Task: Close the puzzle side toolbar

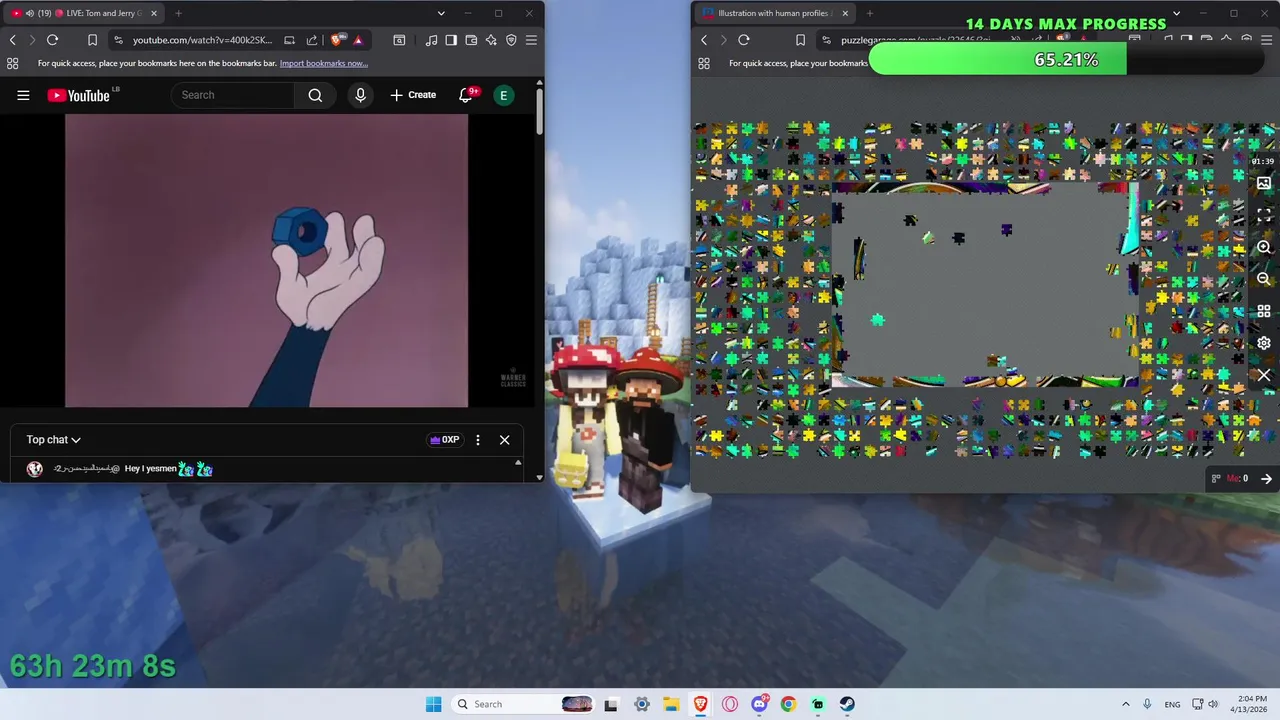Action: tap(1264, 376)
